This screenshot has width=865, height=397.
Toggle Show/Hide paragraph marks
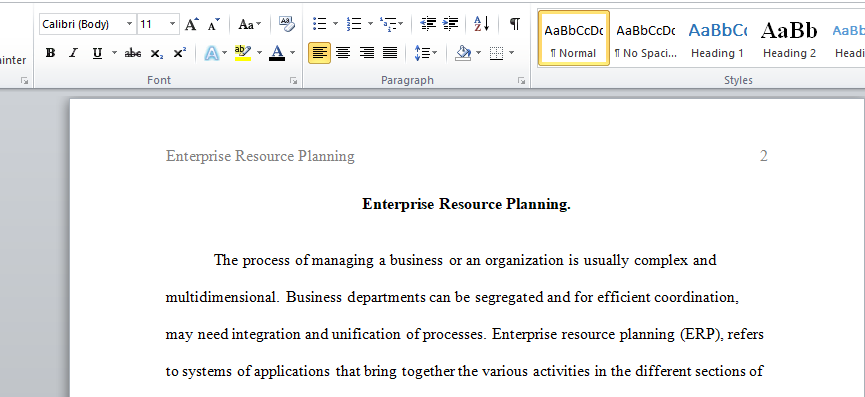[x=514, y=24]
